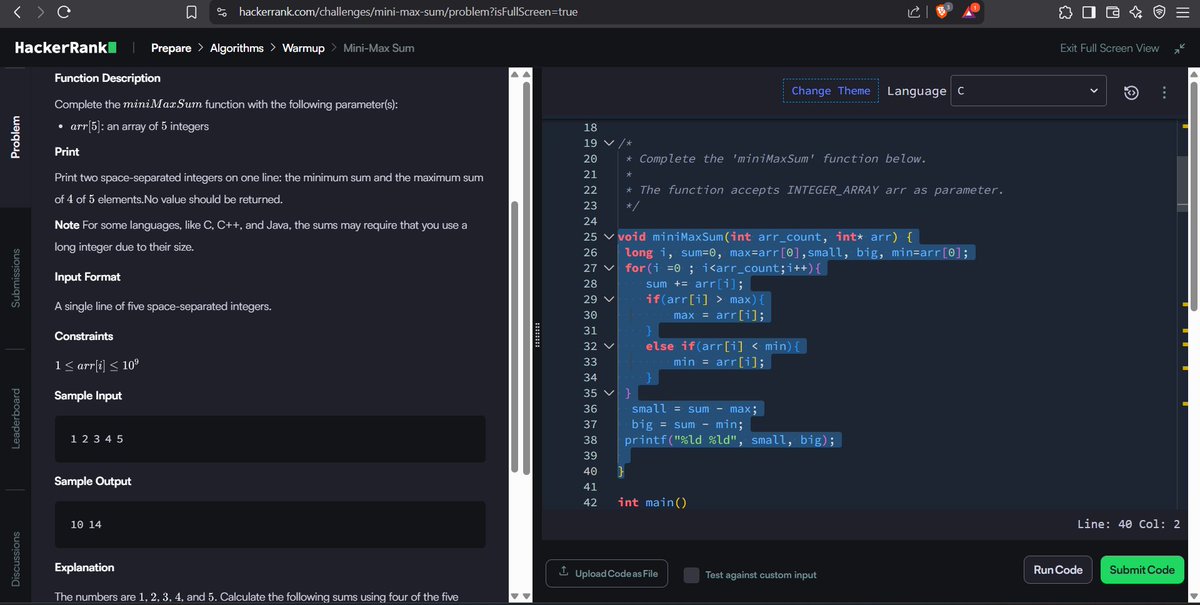Open Brave Wallet icon

1113,11
